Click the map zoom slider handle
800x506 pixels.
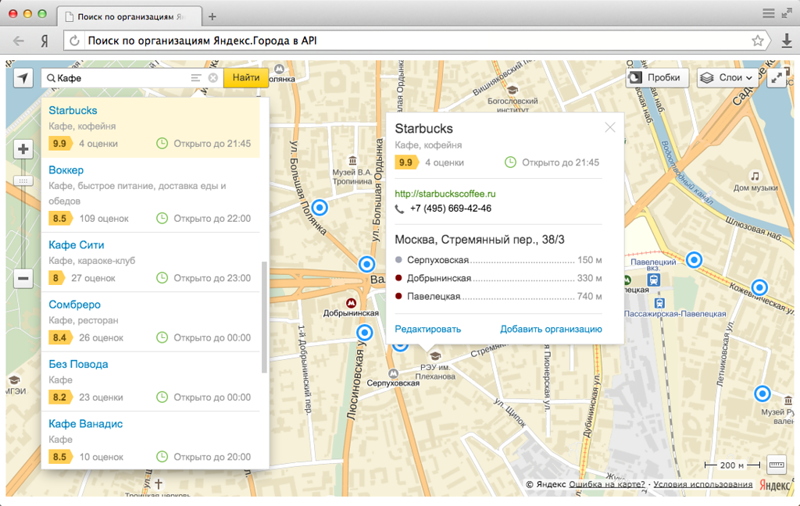(x=23, y=181)
